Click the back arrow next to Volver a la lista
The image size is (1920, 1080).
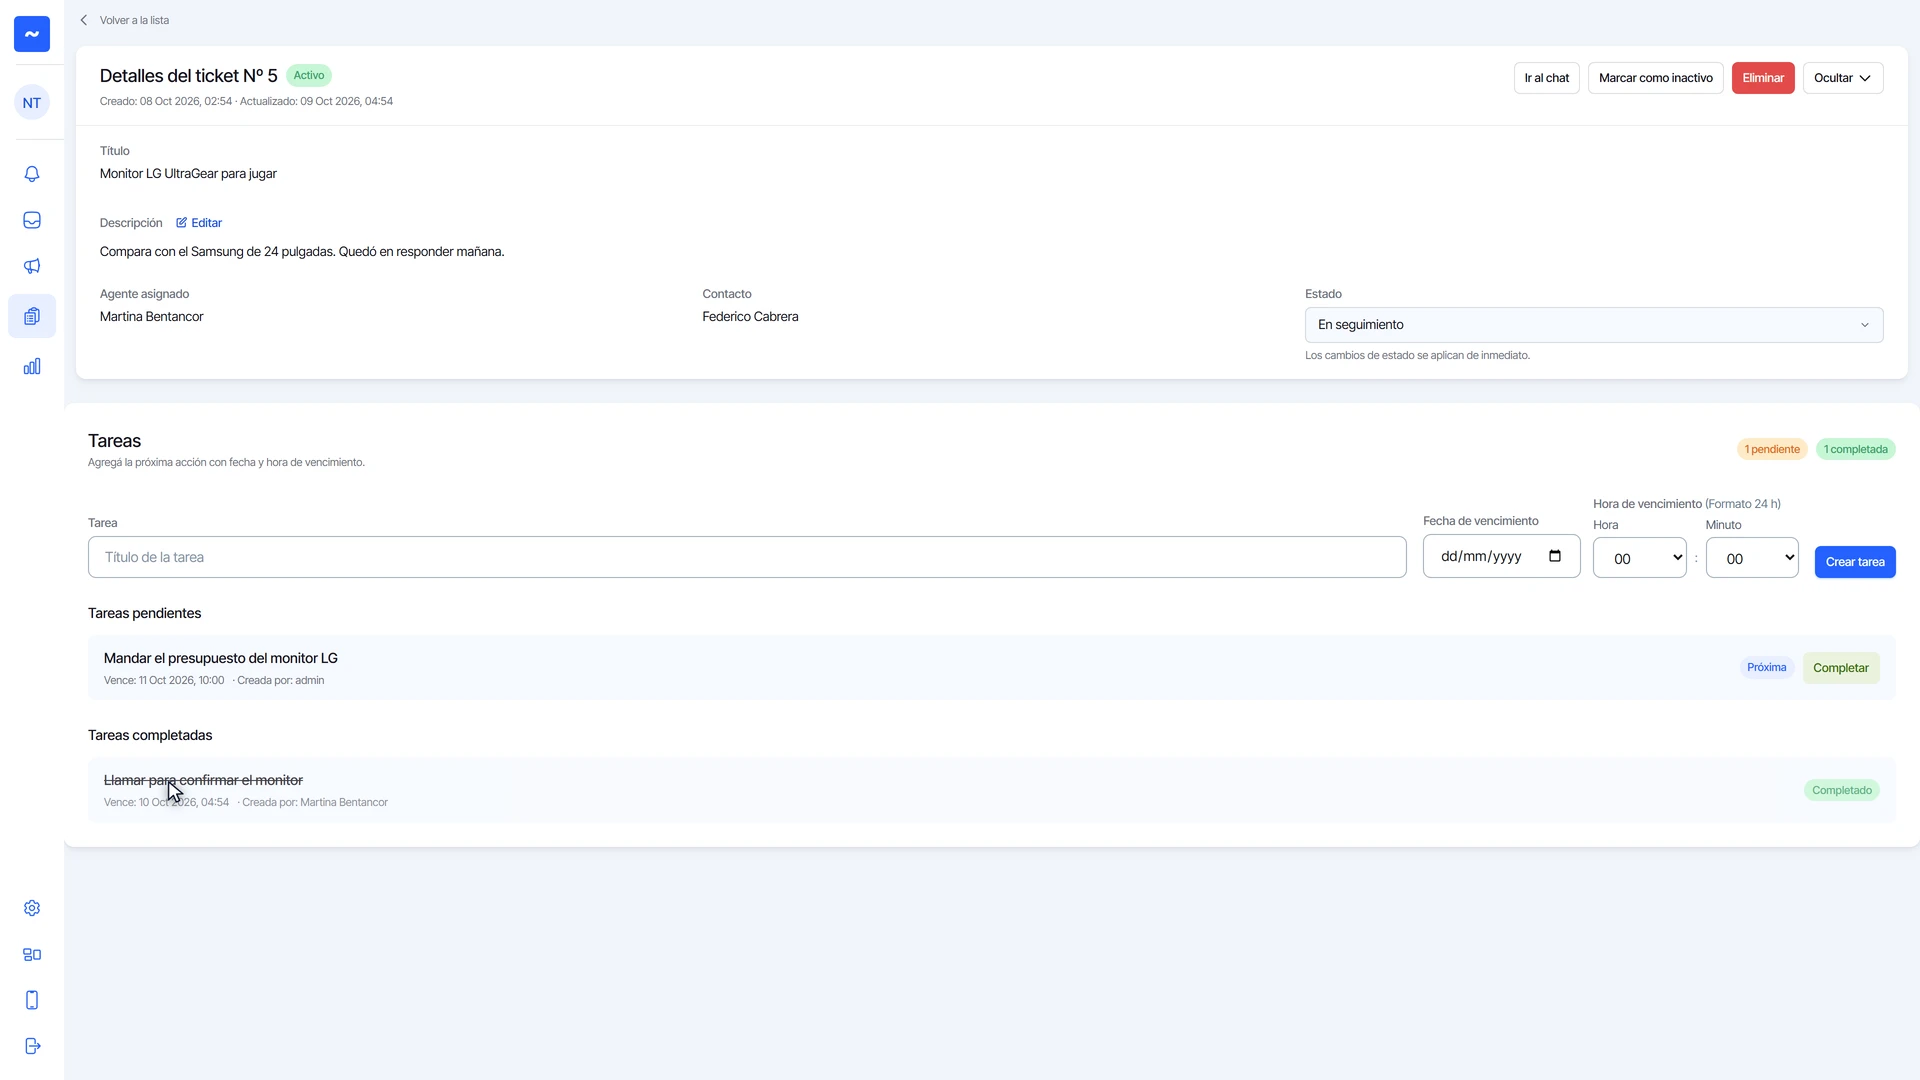click(84, 20)
